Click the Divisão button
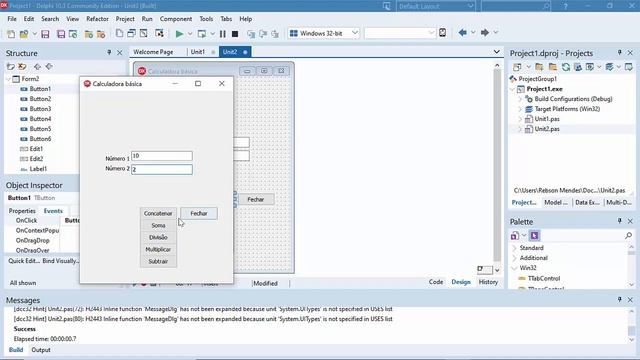Image resolution: width=640 pixels, height=360 pixels. (x=158, y=237)
